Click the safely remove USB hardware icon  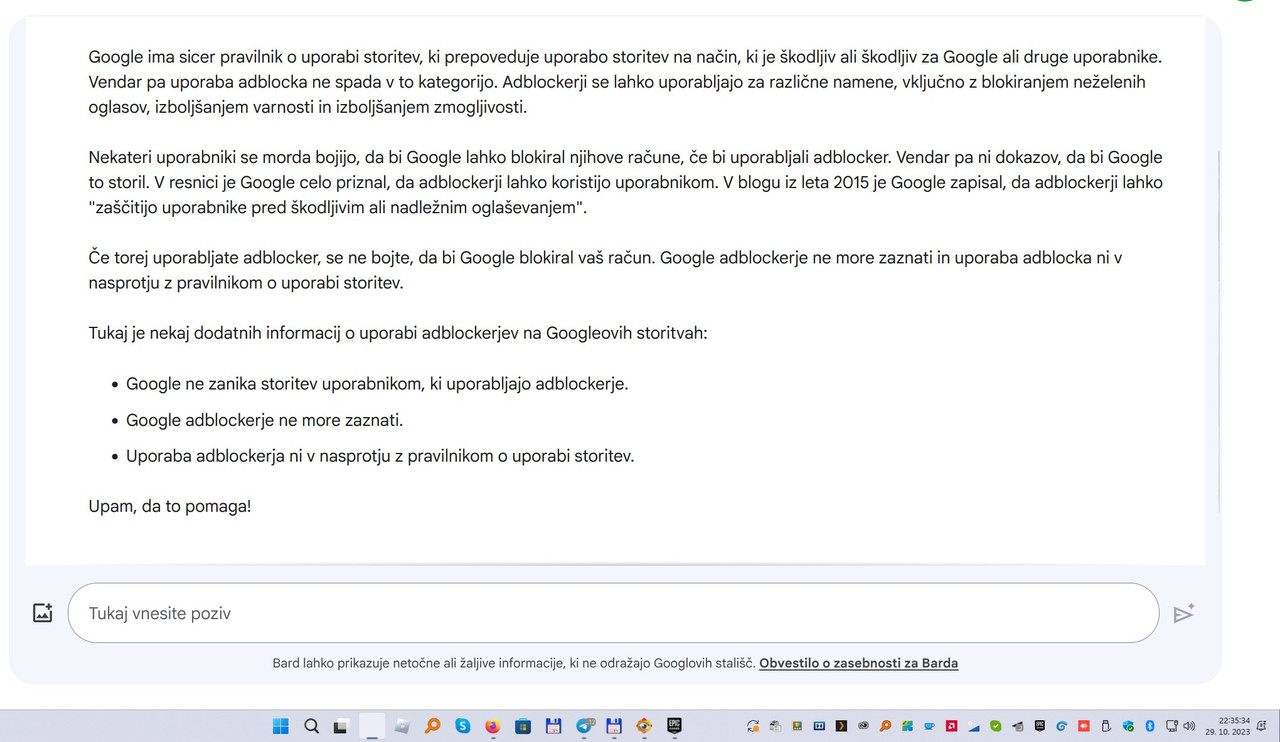[1106, 726]
